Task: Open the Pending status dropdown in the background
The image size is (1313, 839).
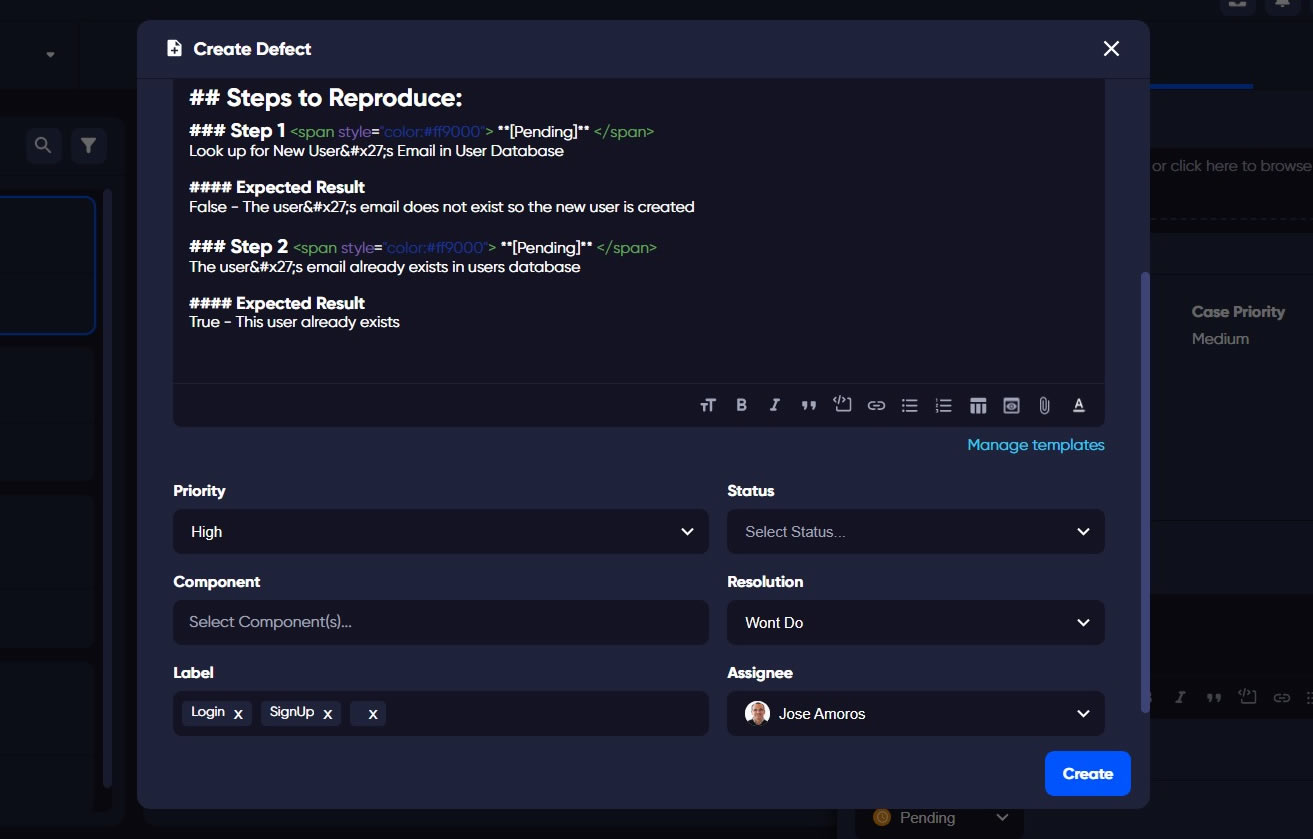Action: click(940, 817)
